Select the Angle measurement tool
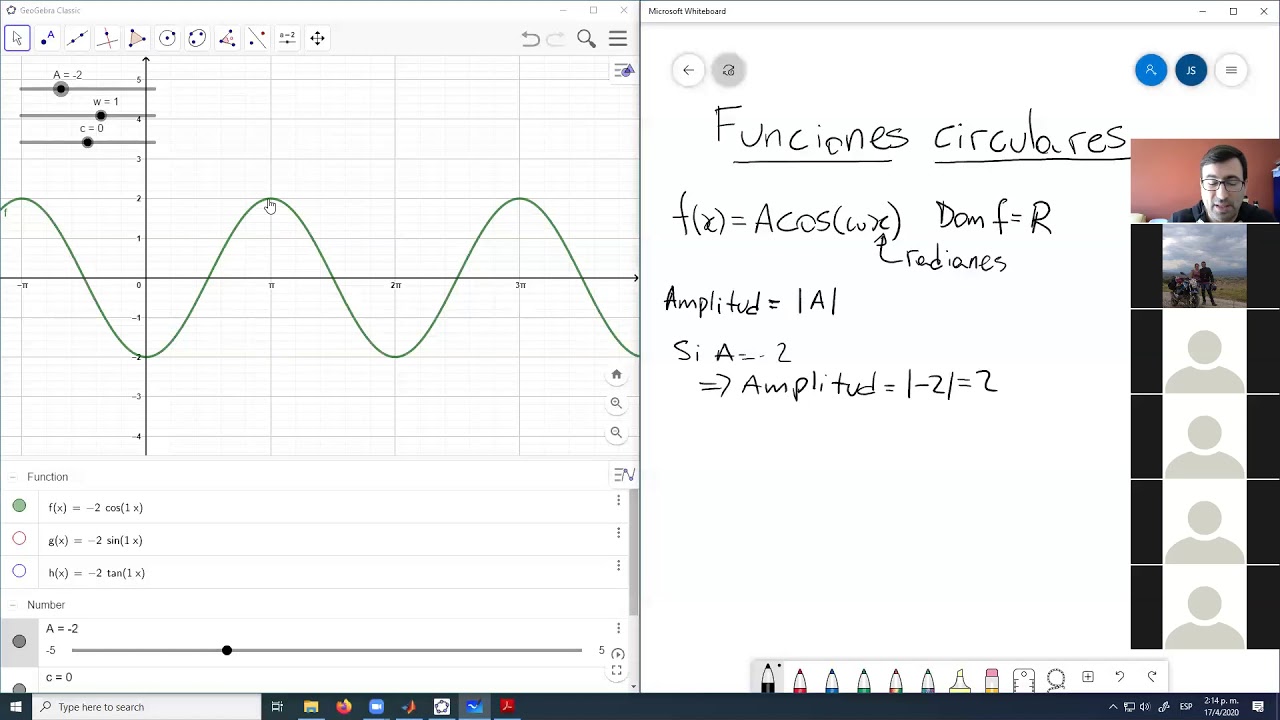The width and height of the screenshot is (1280, 720). 227,38
